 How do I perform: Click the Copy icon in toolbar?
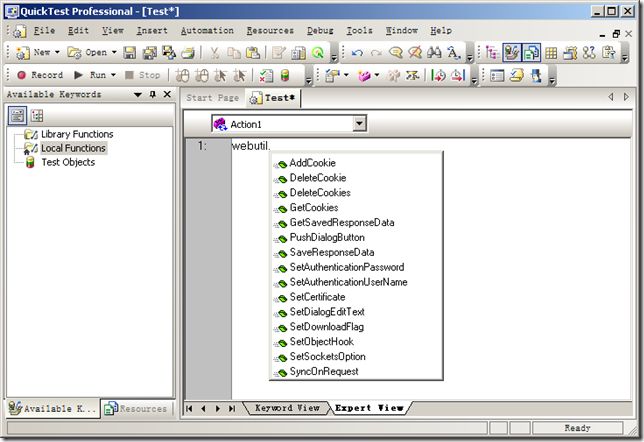(x=234, y=53)
